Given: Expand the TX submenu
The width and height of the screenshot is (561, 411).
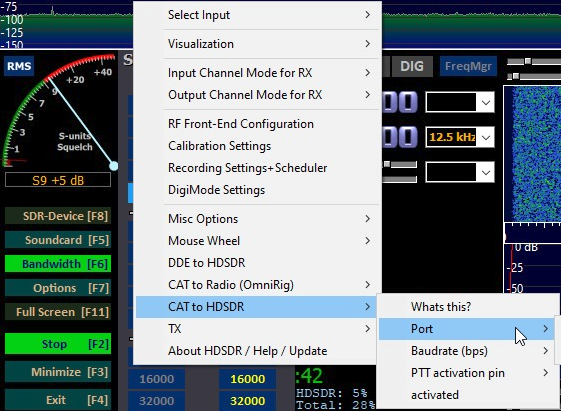Looking at the screenshot, I should pos(257,329).
